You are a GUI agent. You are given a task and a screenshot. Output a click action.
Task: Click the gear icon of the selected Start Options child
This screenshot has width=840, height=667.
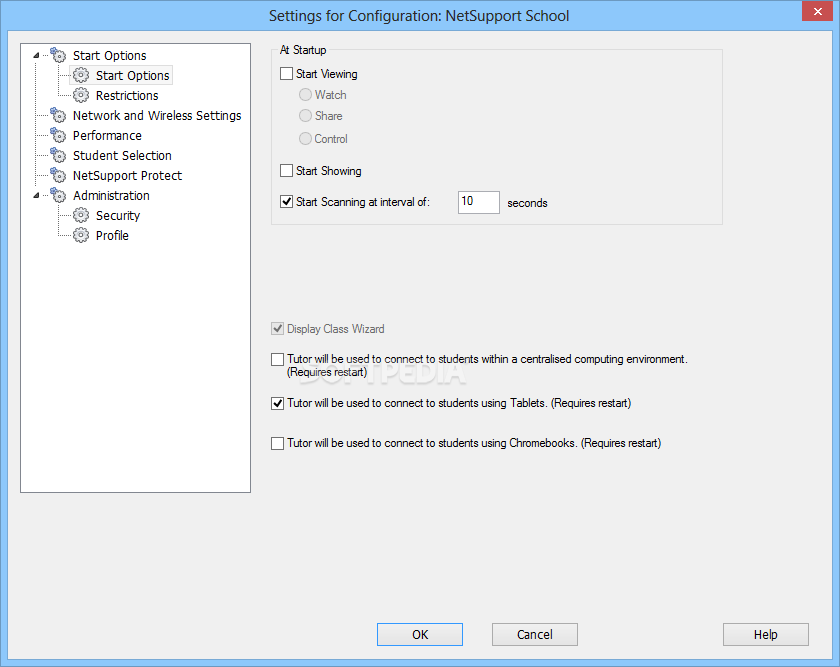(81, 75)
